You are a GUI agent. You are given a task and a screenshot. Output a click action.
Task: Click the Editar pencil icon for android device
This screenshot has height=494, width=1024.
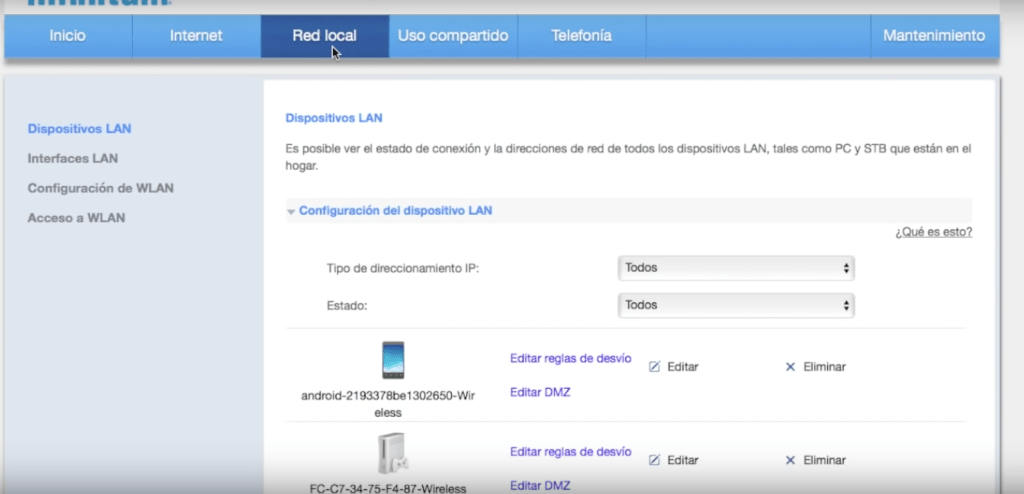(654, 367)
